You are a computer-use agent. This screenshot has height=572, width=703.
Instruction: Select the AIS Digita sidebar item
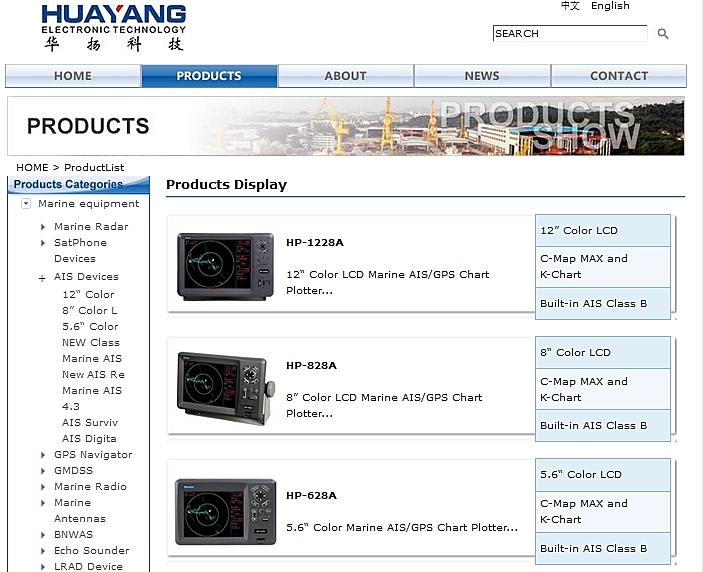click(89, 439)
